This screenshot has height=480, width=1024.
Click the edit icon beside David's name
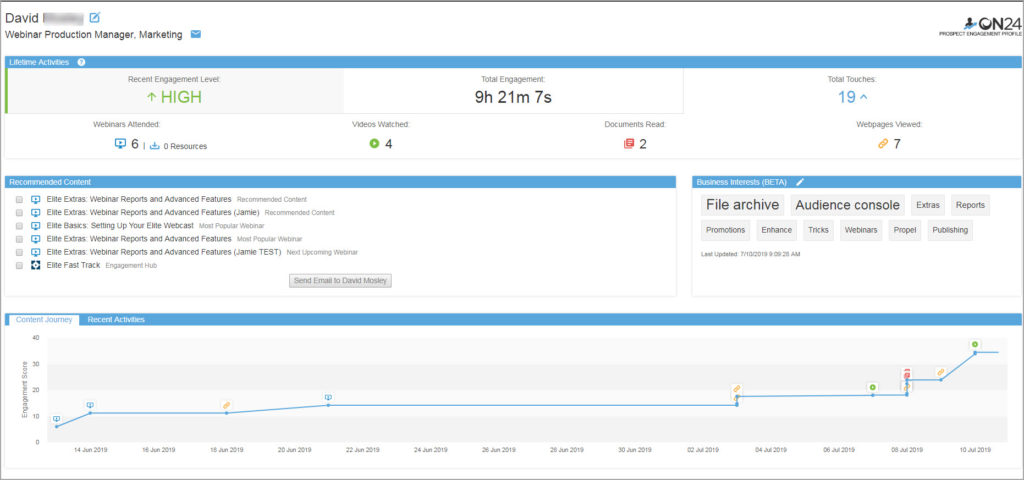coord(95,17)
